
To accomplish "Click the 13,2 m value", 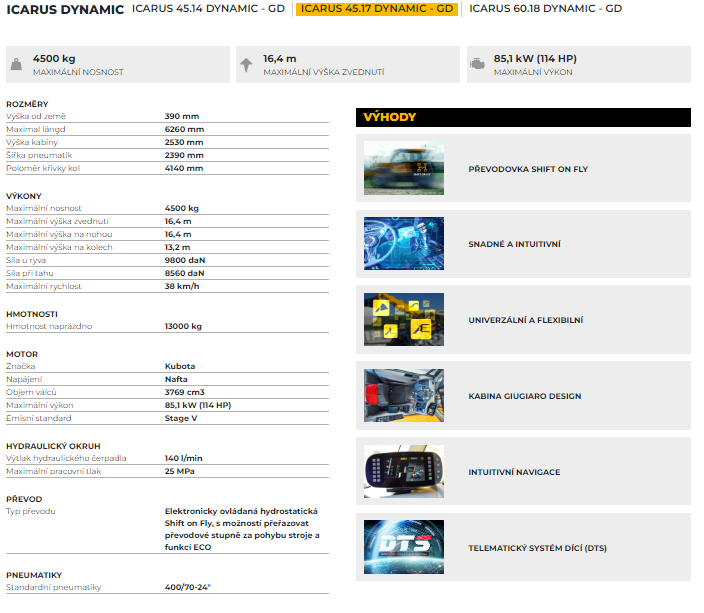I will [x=177, y=247].
